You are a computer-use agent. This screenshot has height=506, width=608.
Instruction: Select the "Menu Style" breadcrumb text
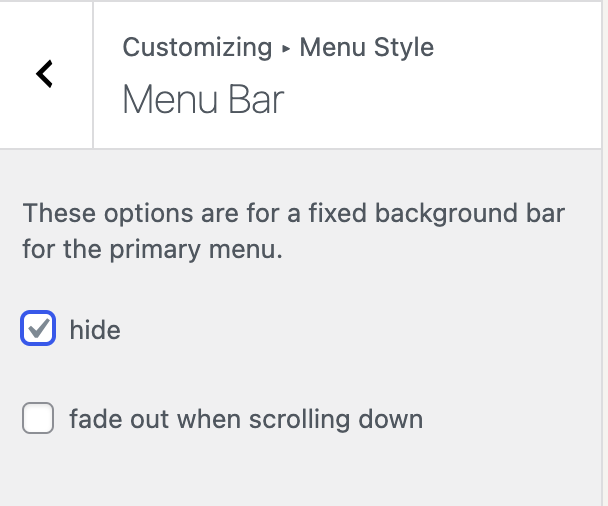[367, 47]
